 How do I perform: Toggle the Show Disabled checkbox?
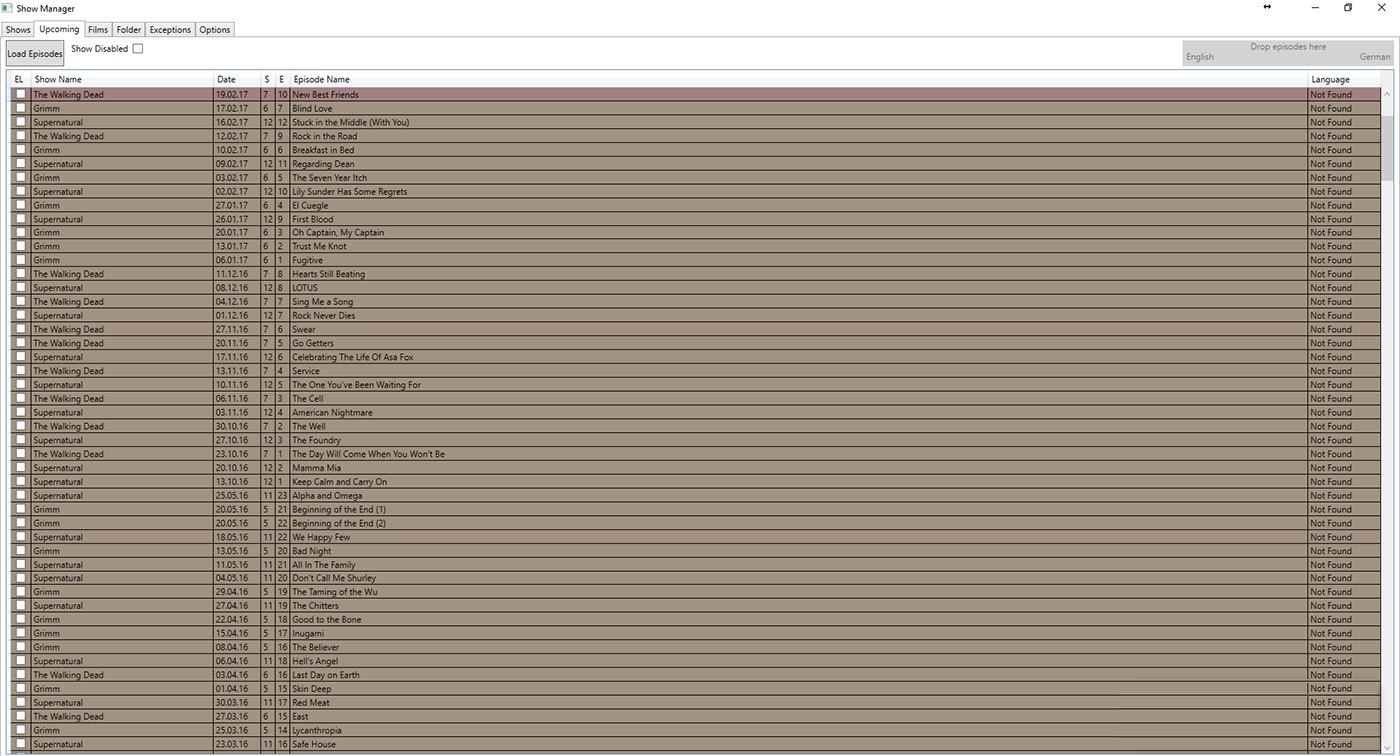click(138, 48)
